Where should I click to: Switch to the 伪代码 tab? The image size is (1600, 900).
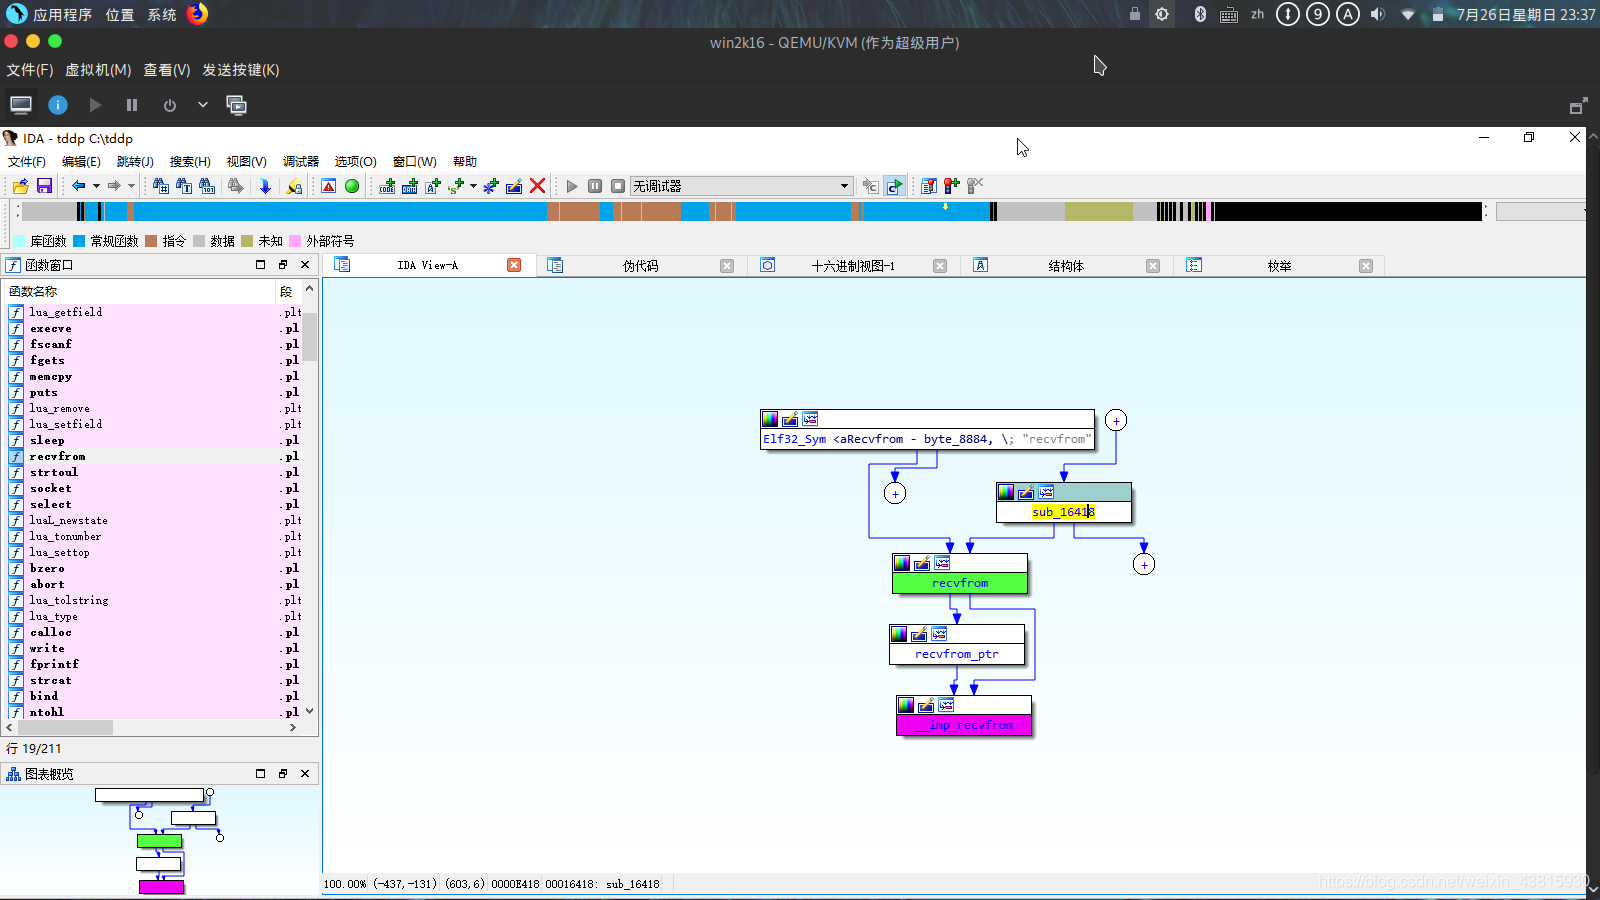tap(640, 266)
